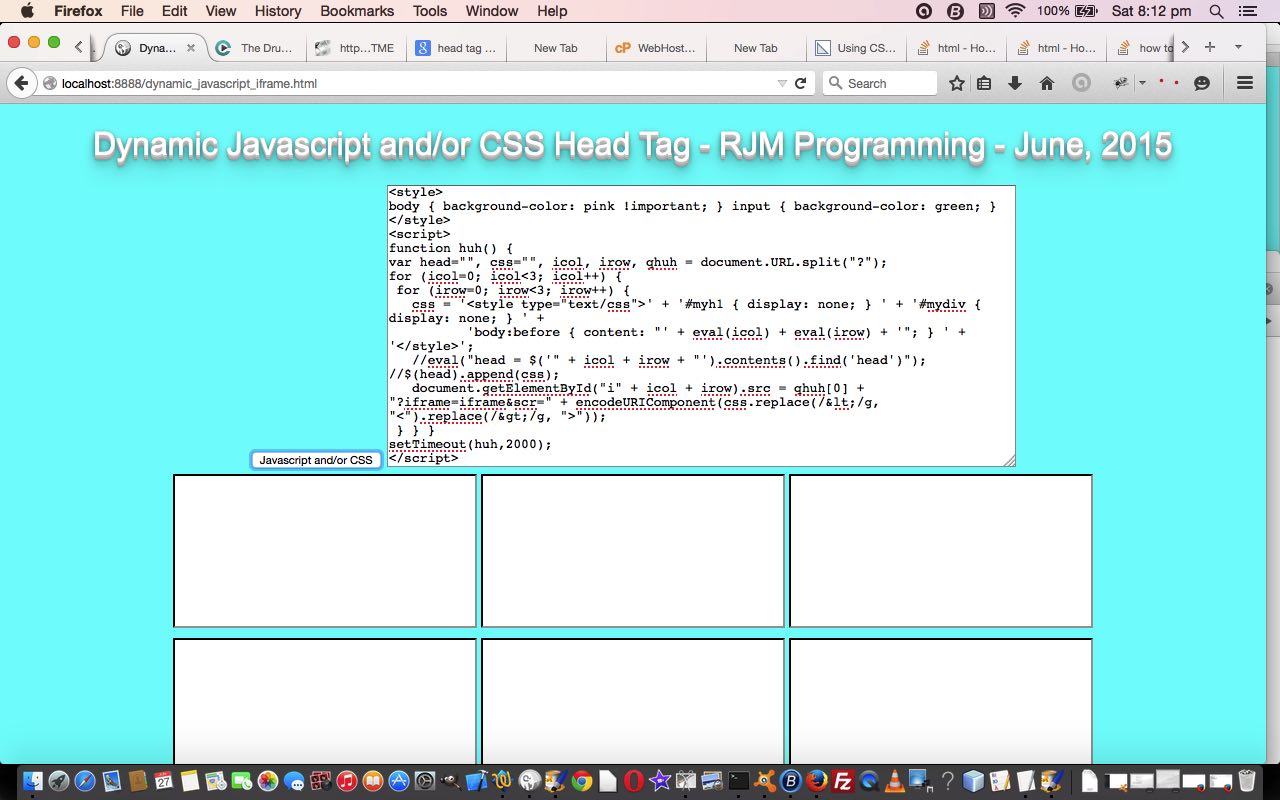Click the page heading Dynamic Javascript and/or CSS
The width and height of the screenshot is (1280, 800).
point(632,146)
